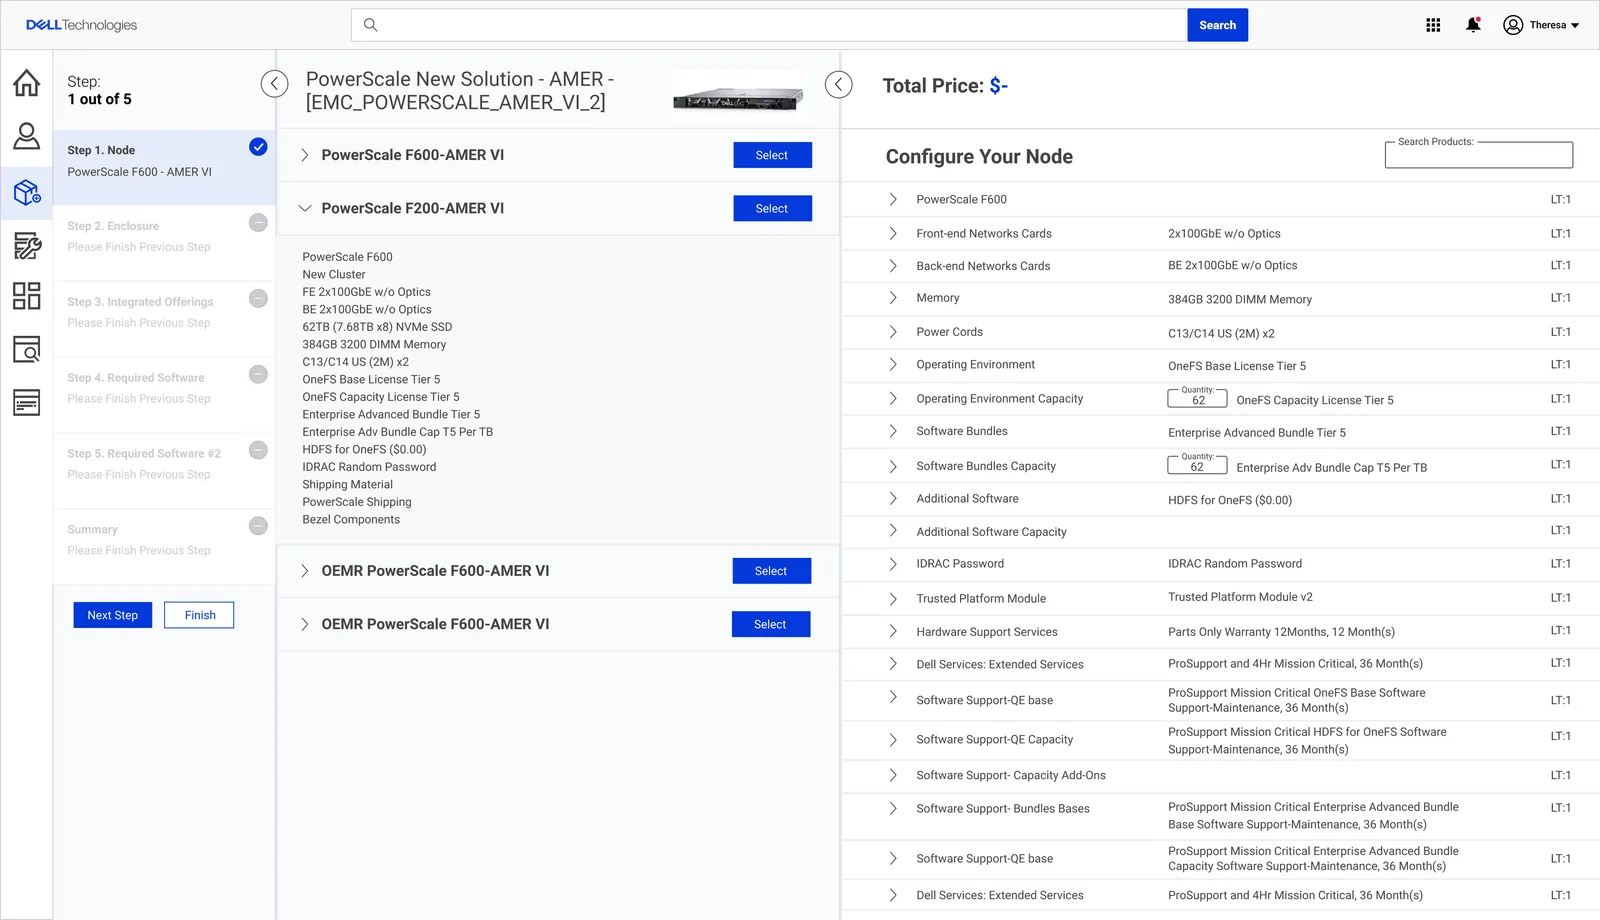
Task: Collapse the steps panel with its arrow
Action: (274, 84)
